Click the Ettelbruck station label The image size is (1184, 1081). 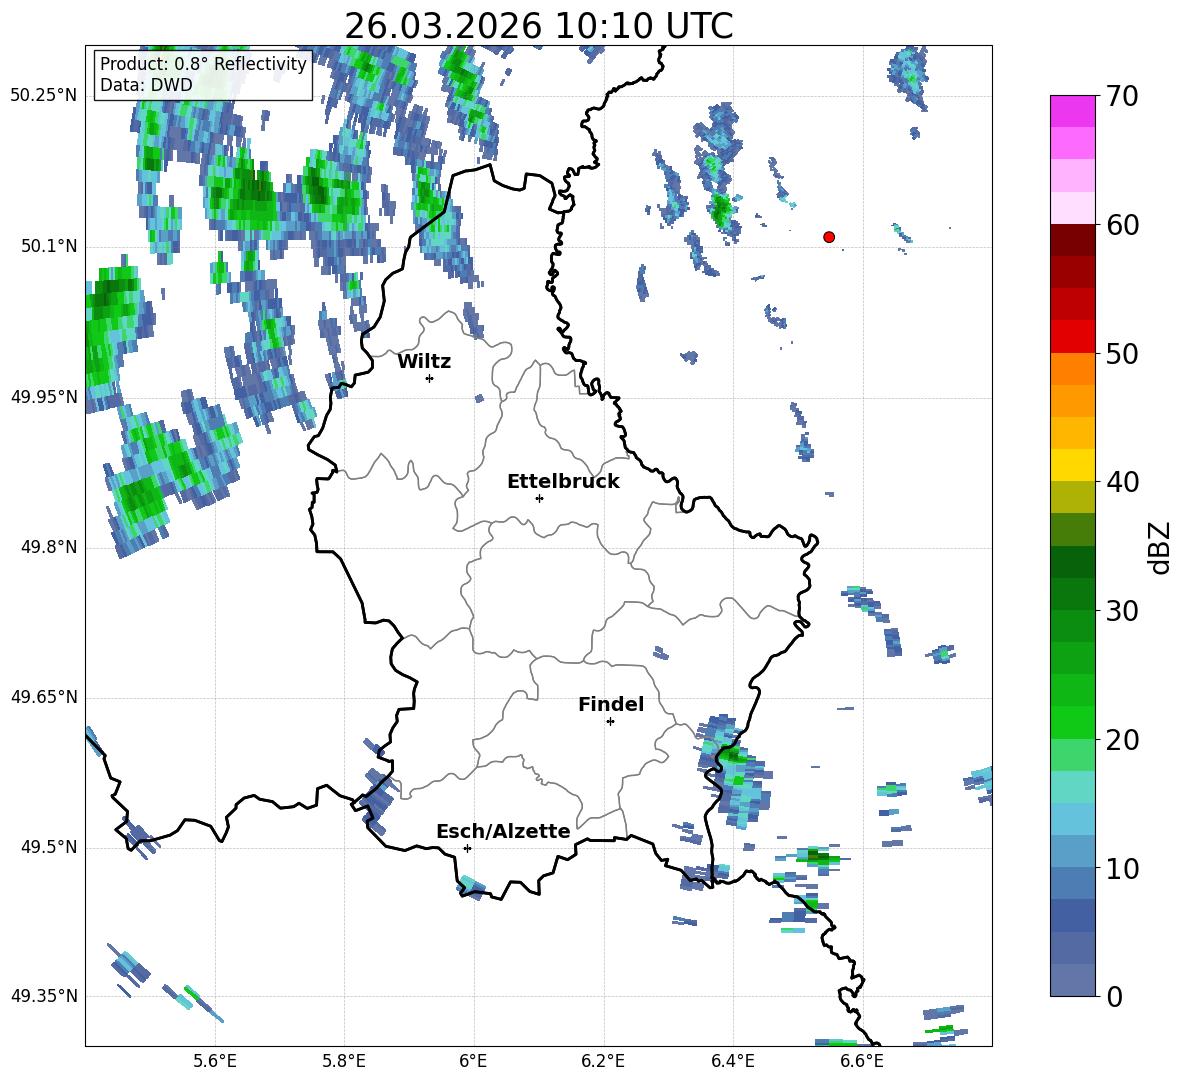pyautogui.click(x=563, y=482)
